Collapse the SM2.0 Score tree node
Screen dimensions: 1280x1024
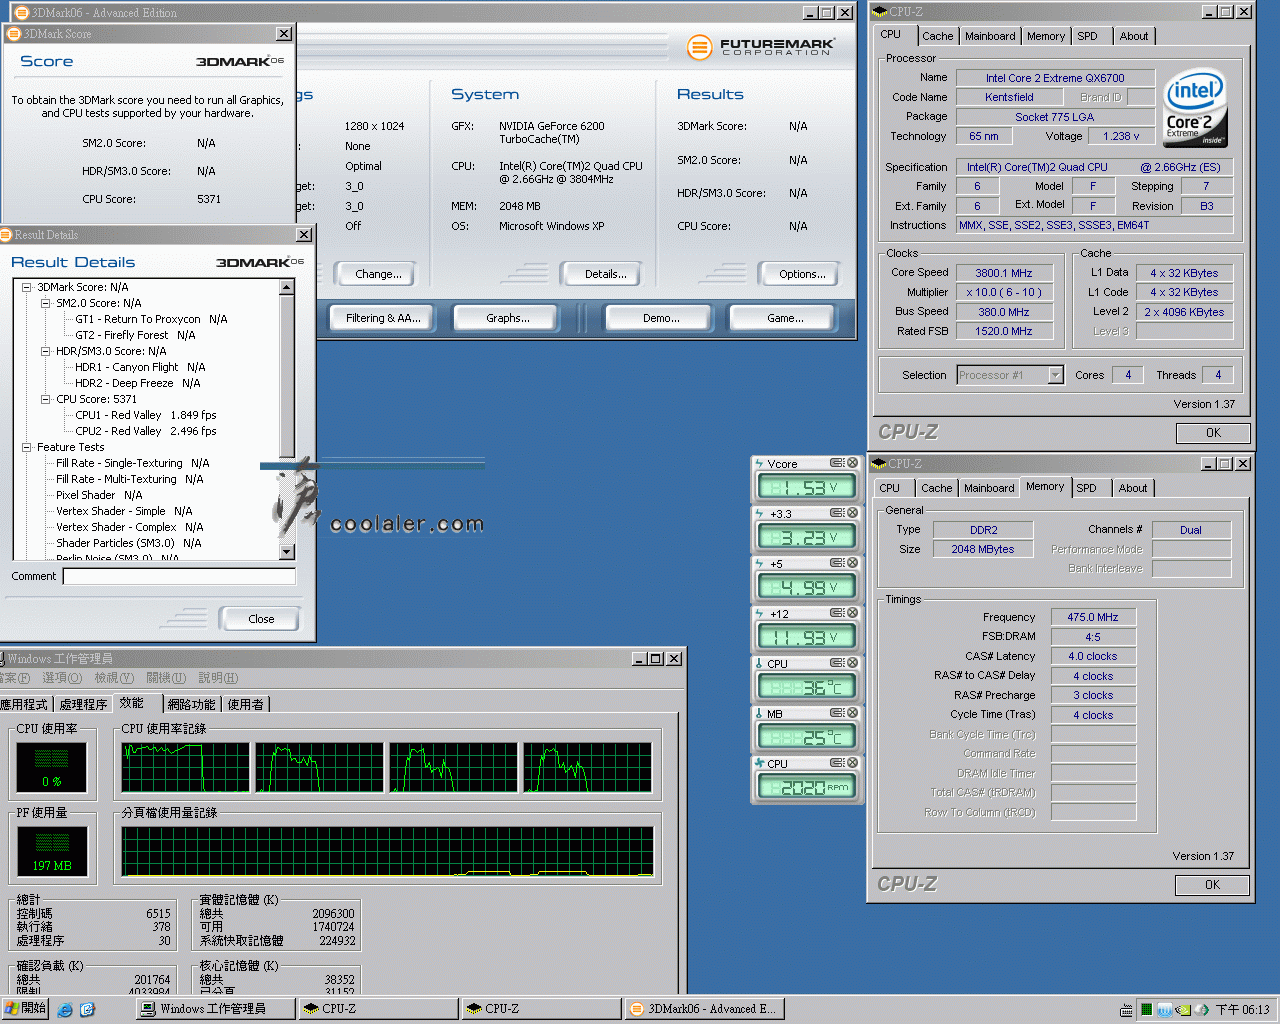[x=45, y=303]
